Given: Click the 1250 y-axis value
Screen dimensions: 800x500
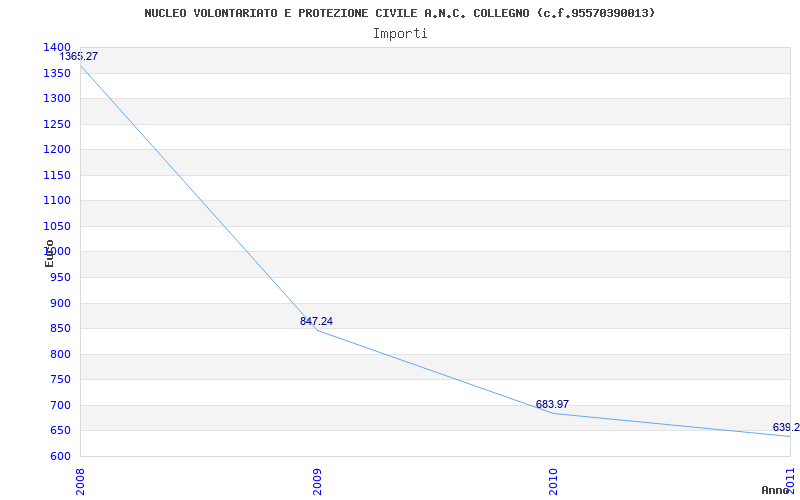Looking at the screenshot, I should 57,124.
